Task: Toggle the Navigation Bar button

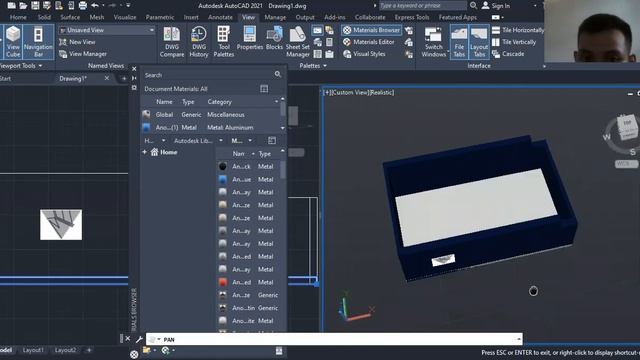Action: [x=38, y=42]
